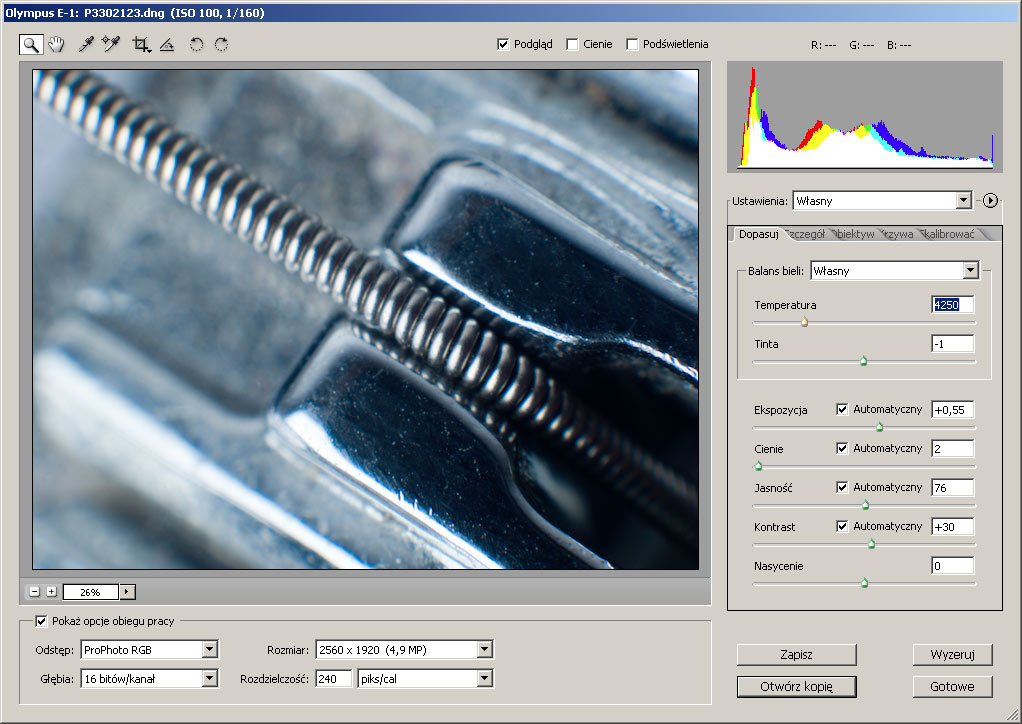Open the Balans bieli dropdown
The width and height of the screenshot is (1022, 724).
pyautogui.click(x=969, y=271)
